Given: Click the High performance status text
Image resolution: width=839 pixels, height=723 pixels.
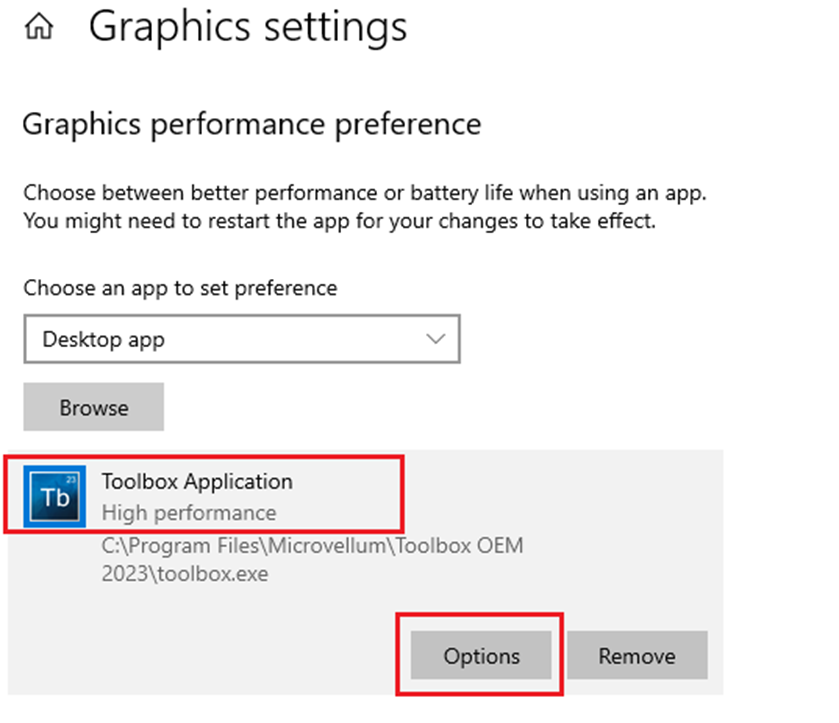Looking at the screenshot, I should tap(189, 513).
